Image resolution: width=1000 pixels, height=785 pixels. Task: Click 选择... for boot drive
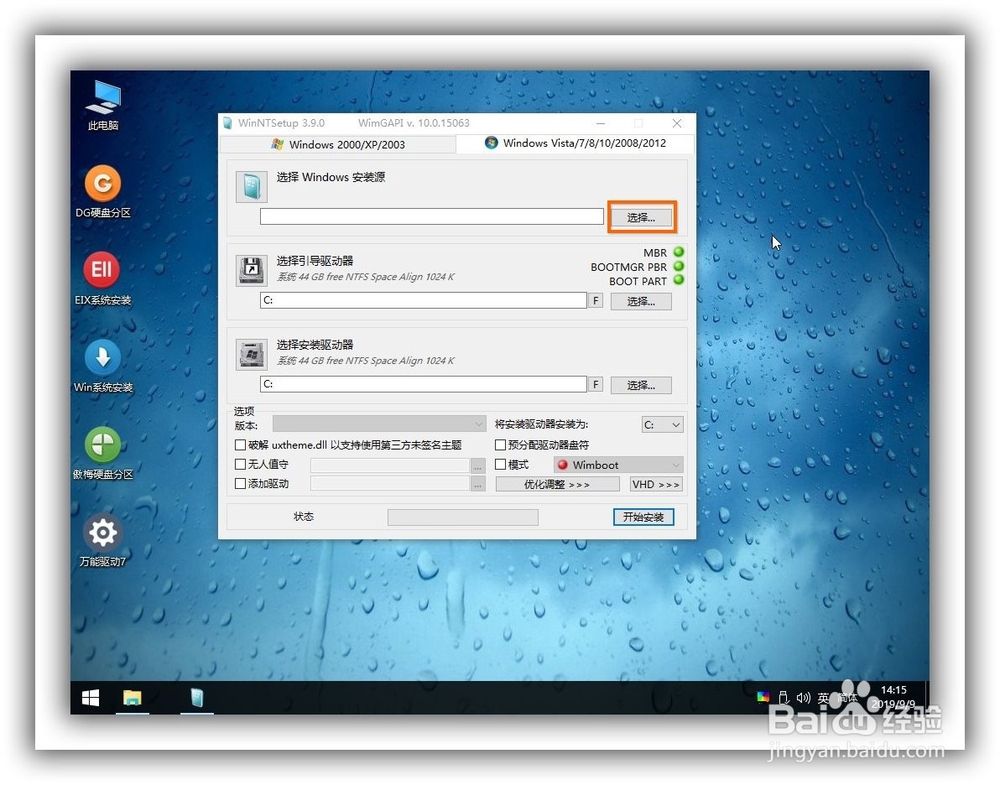pos(641,301)
